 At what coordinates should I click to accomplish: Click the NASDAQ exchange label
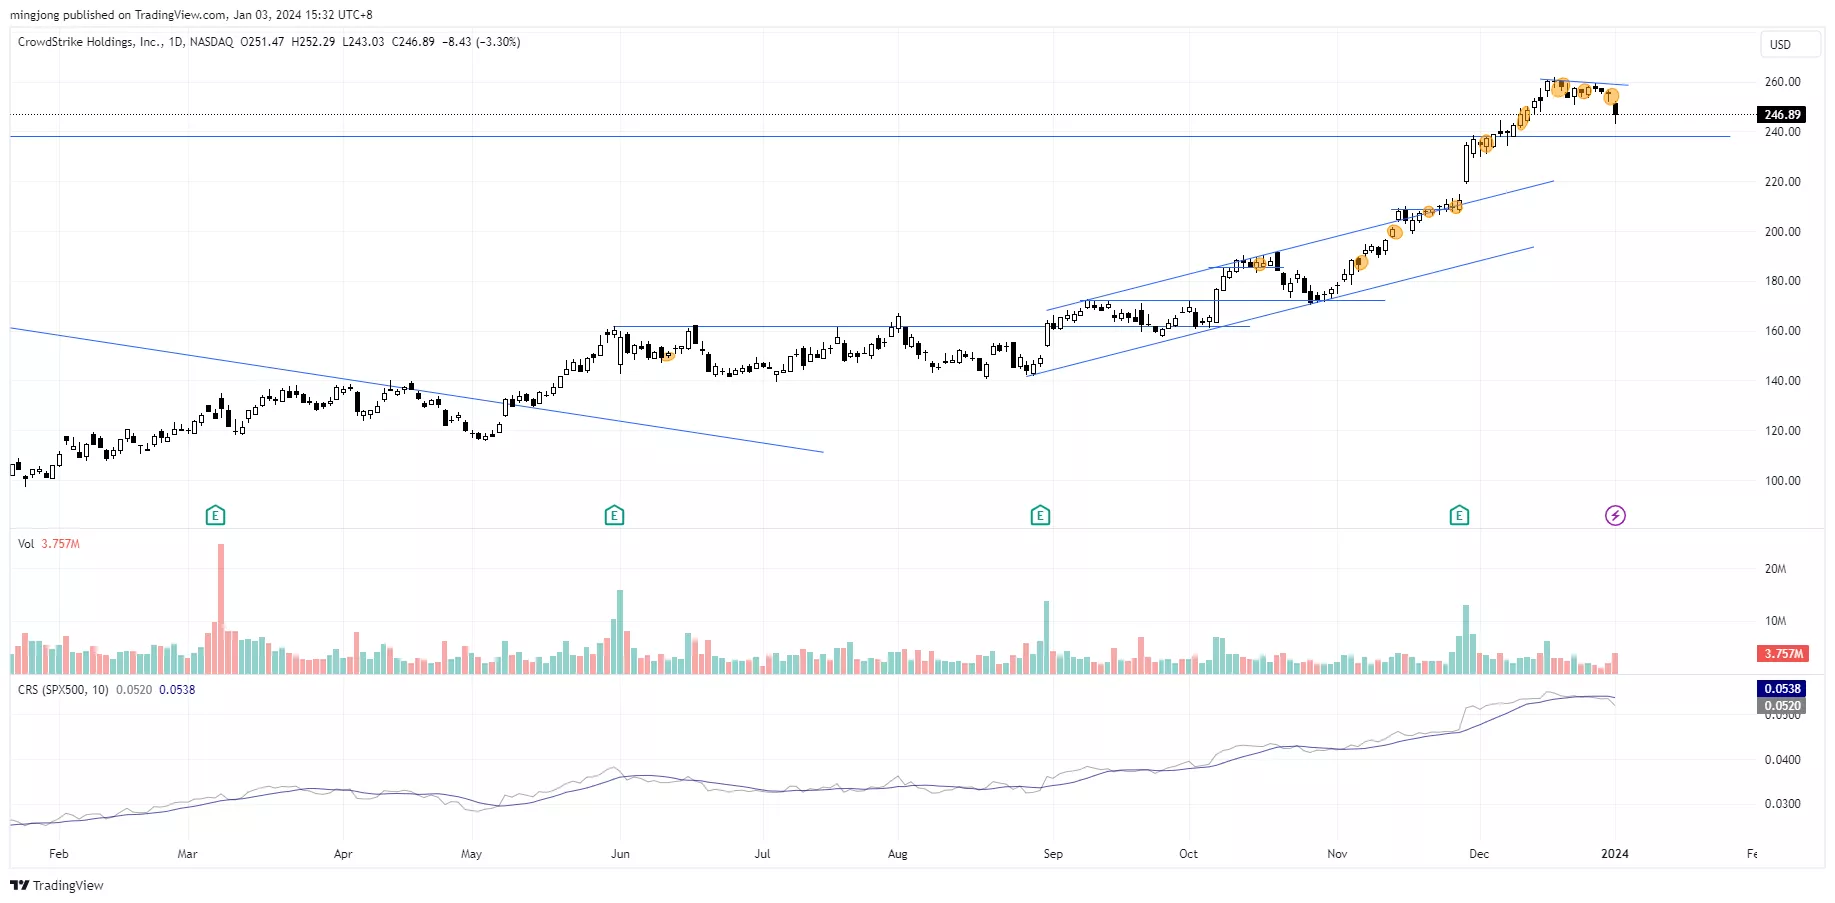[x=211, y=42]
